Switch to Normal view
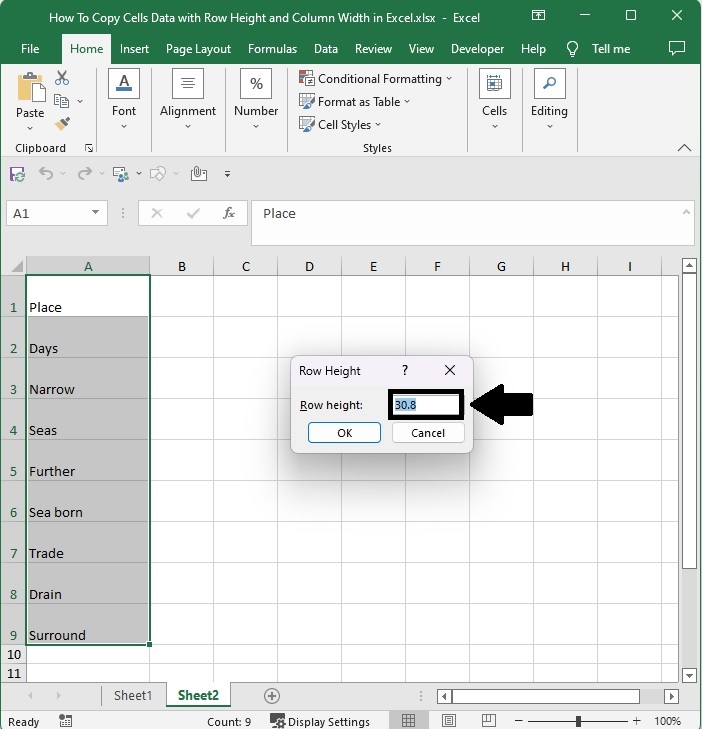Viewport: 702px width, 729px height. click(x=408, y=721)
